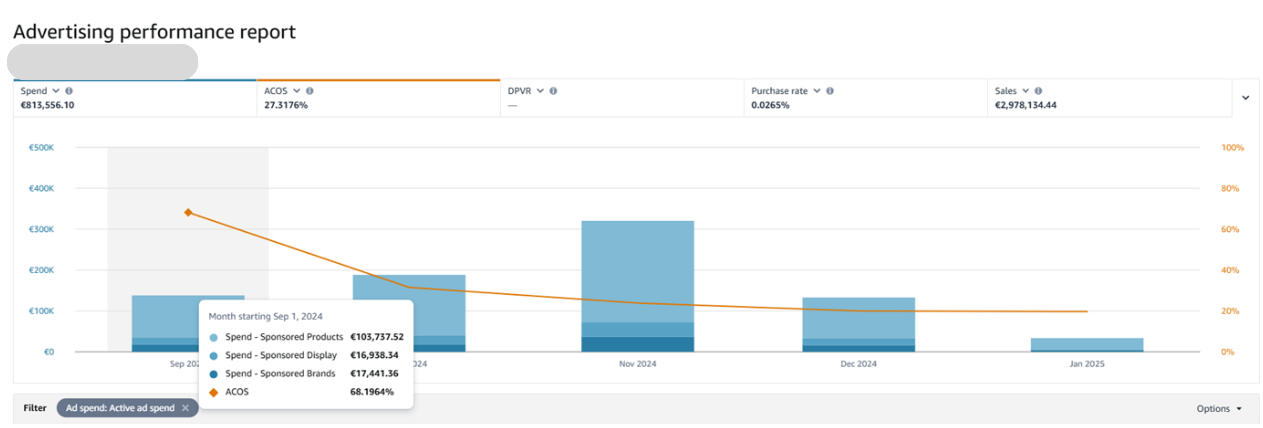1263x428 pixels.
Task: Open the Sales metric dropdown
Action: 1024,91
